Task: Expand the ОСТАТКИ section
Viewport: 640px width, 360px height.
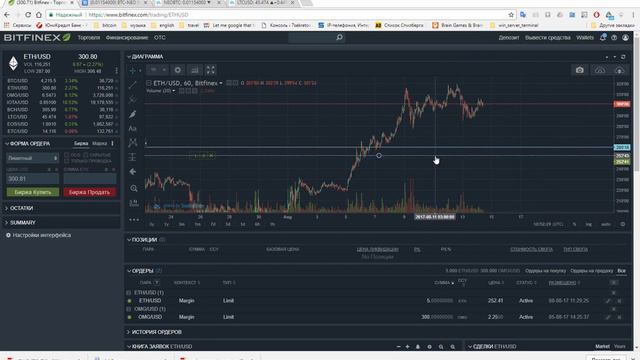Action: (x=7, y=208)
